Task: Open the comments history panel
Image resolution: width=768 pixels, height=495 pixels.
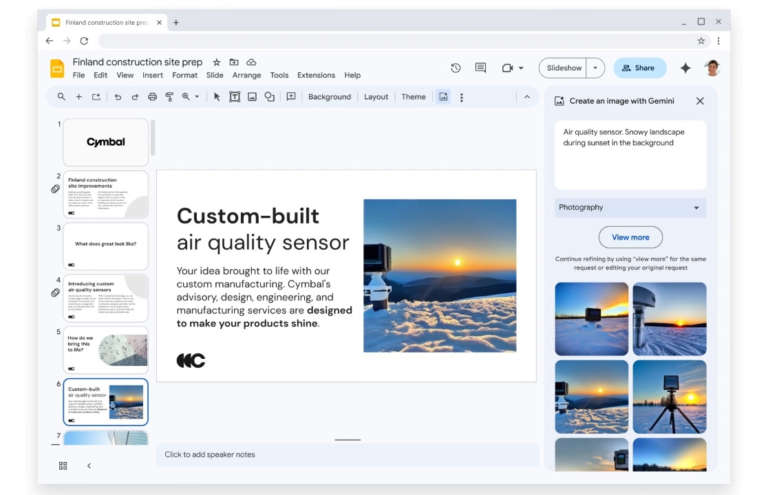Action: (480, 68)
